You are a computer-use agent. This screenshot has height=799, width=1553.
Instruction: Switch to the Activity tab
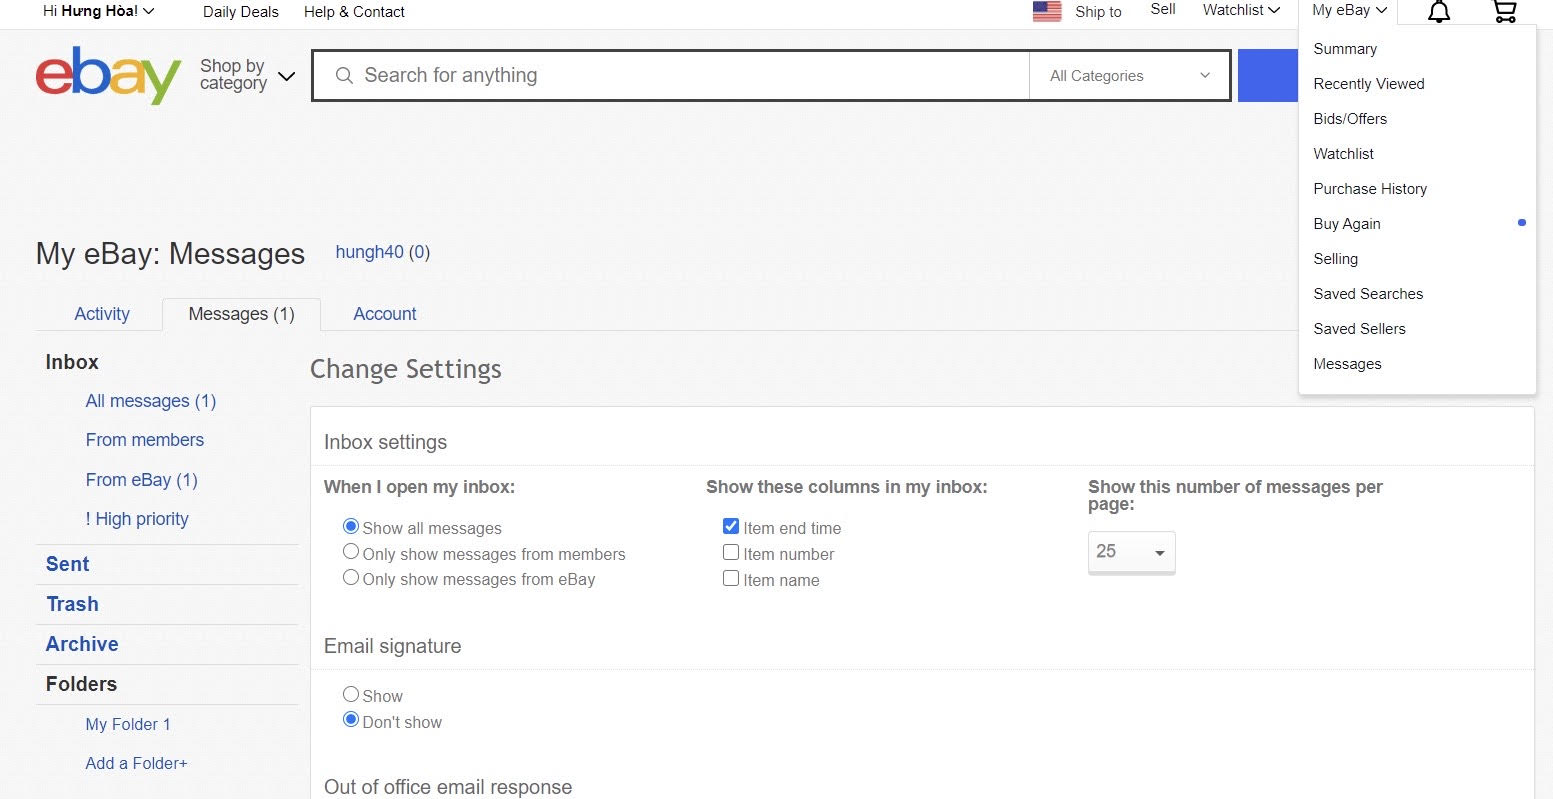[102, 314]
